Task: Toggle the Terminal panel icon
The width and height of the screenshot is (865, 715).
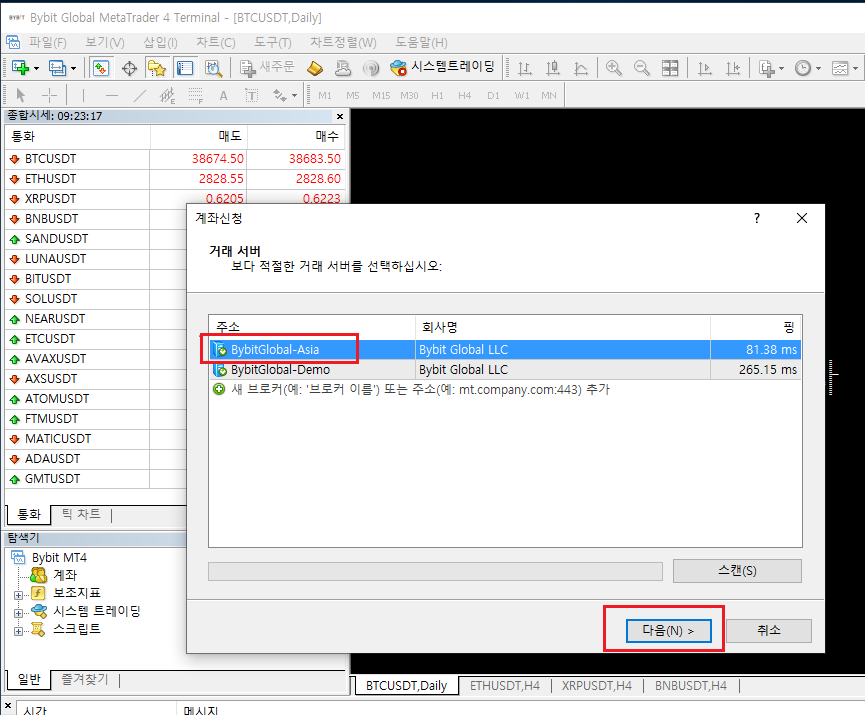Action: [x=185, y=68]
